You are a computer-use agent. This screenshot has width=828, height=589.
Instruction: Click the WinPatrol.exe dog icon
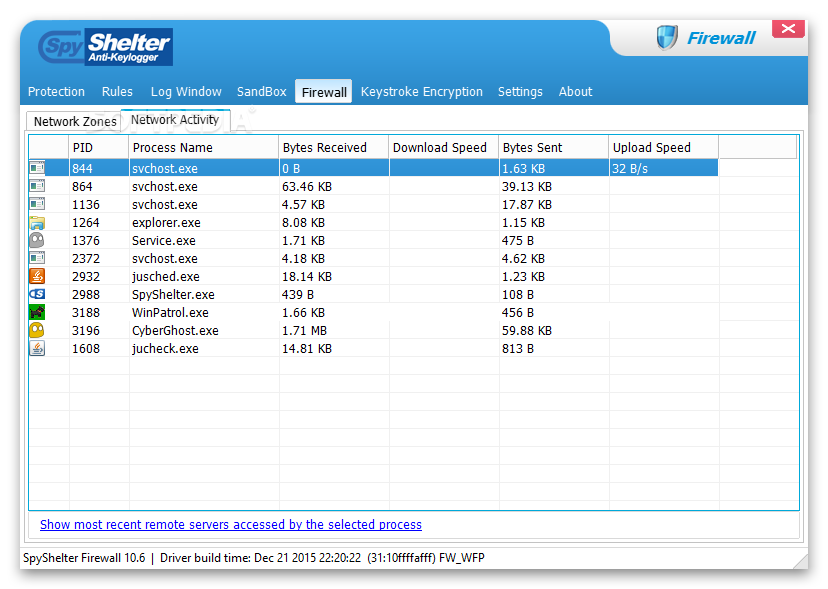[37, 312]
